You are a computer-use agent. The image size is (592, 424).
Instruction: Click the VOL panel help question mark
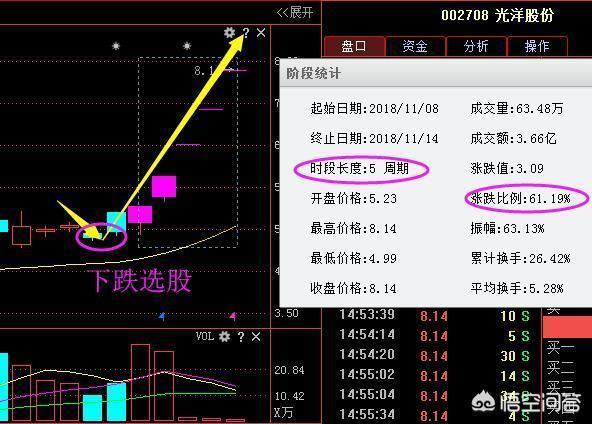pos(241,337)
